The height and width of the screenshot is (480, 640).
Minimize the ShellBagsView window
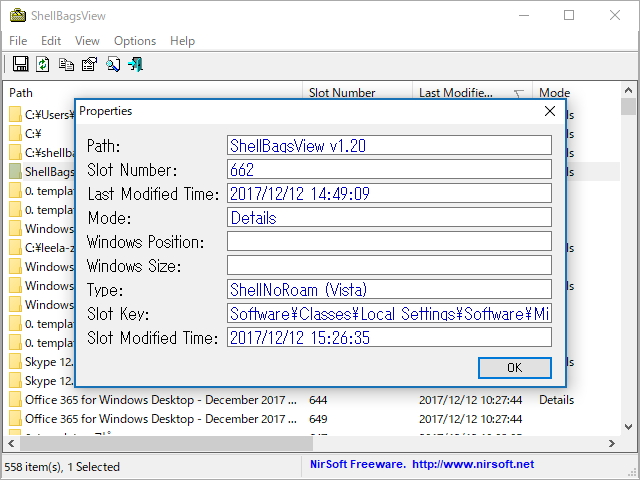pyautogui.click(x=524, y=15)
